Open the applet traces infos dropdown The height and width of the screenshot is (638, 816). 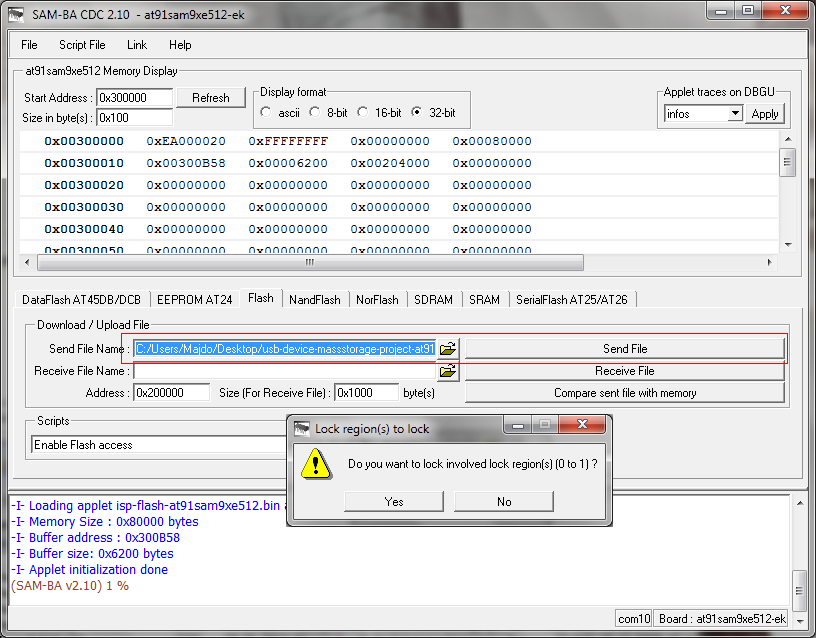[734, 113]
